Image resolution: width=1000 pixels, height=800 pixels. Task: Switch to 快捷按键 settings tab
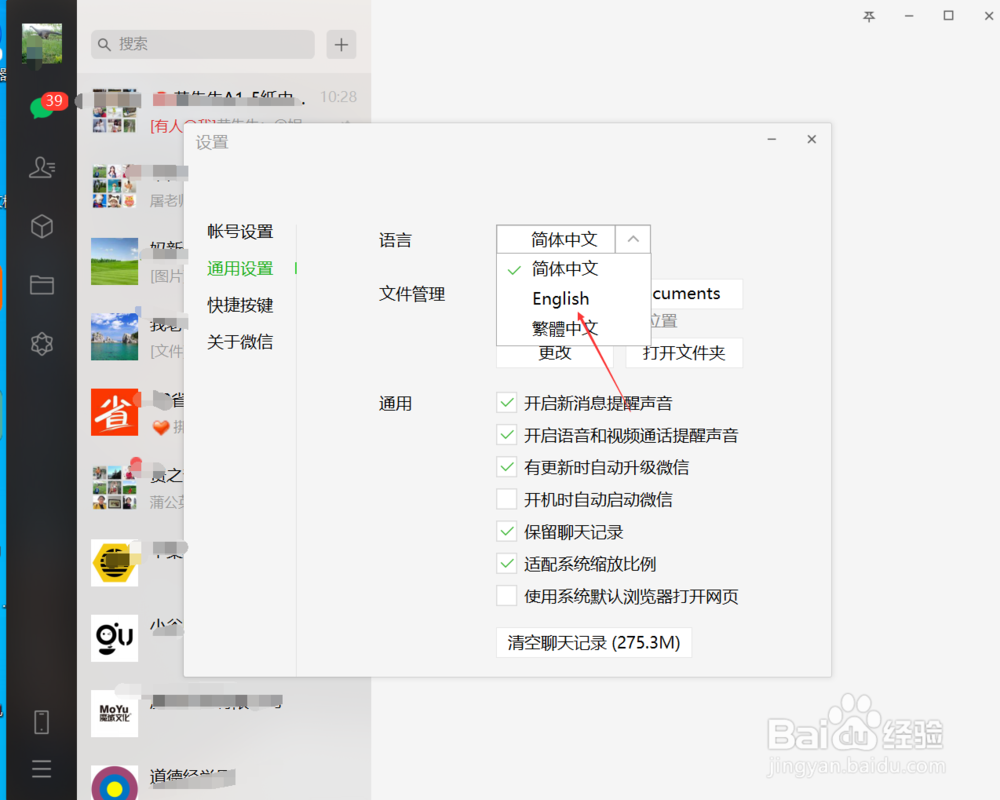[240, 305]
